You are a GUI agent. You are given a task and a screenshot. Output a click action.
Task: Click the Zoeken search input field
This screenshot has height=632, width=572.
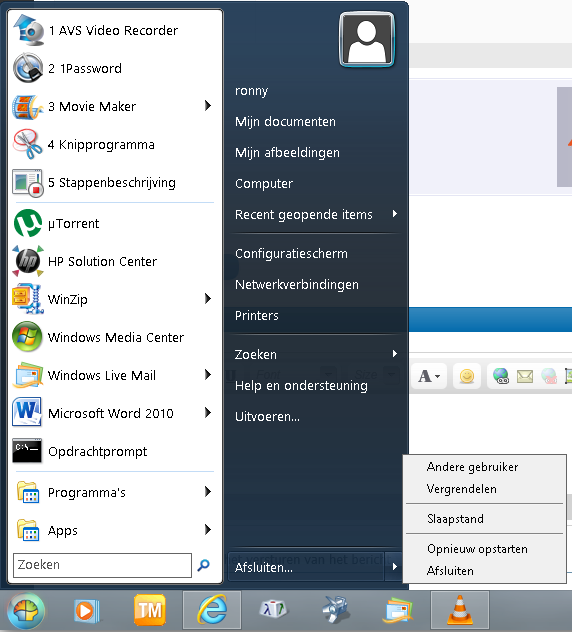tap(102, 565)
